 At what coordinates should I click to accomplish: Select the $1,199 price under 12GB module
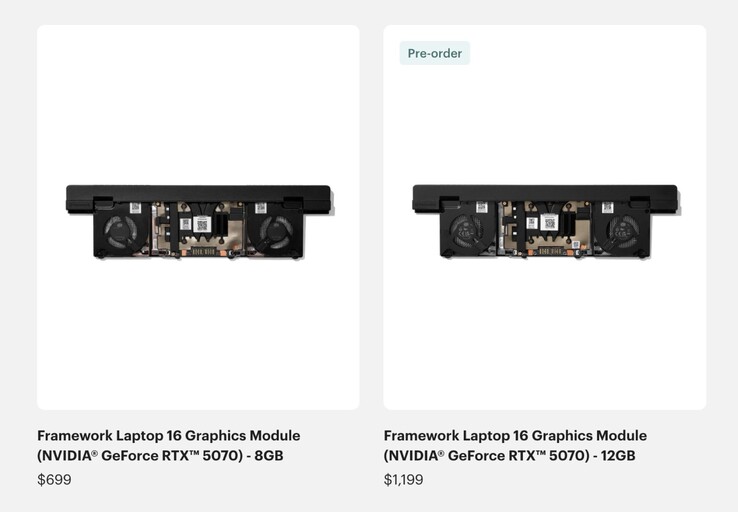(x=403, y=480)
